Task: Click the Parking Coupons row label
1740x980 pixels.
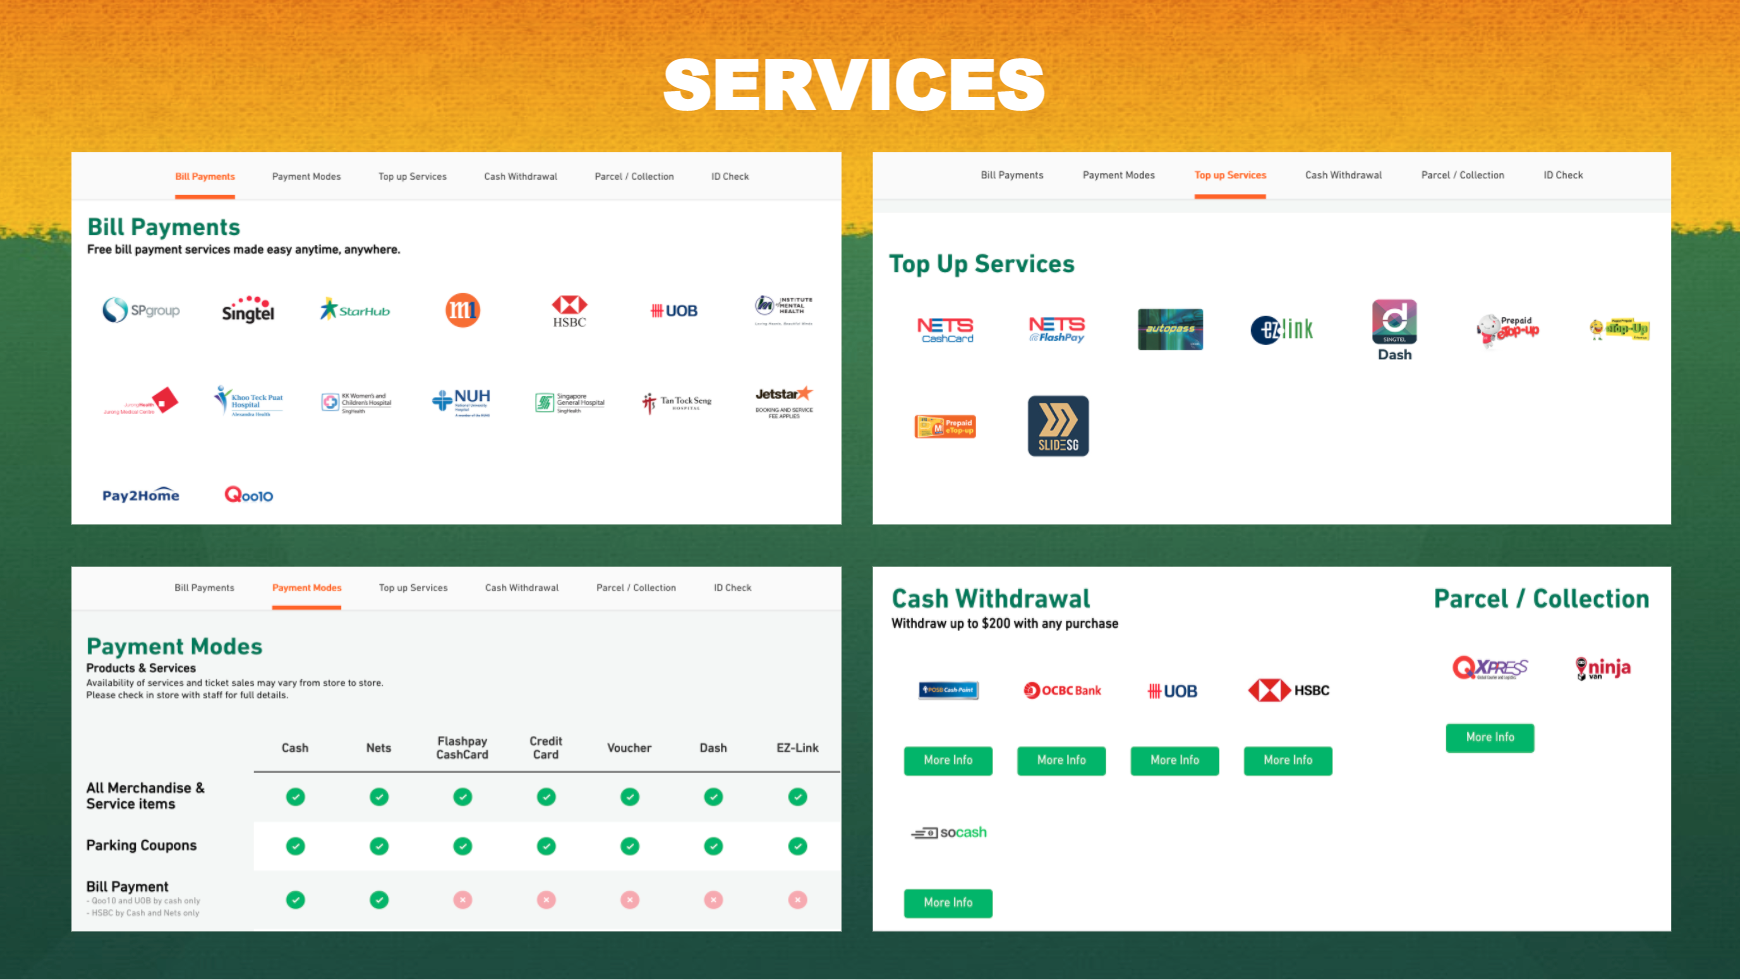Action: pyautogui.click(x=141, y=845)
